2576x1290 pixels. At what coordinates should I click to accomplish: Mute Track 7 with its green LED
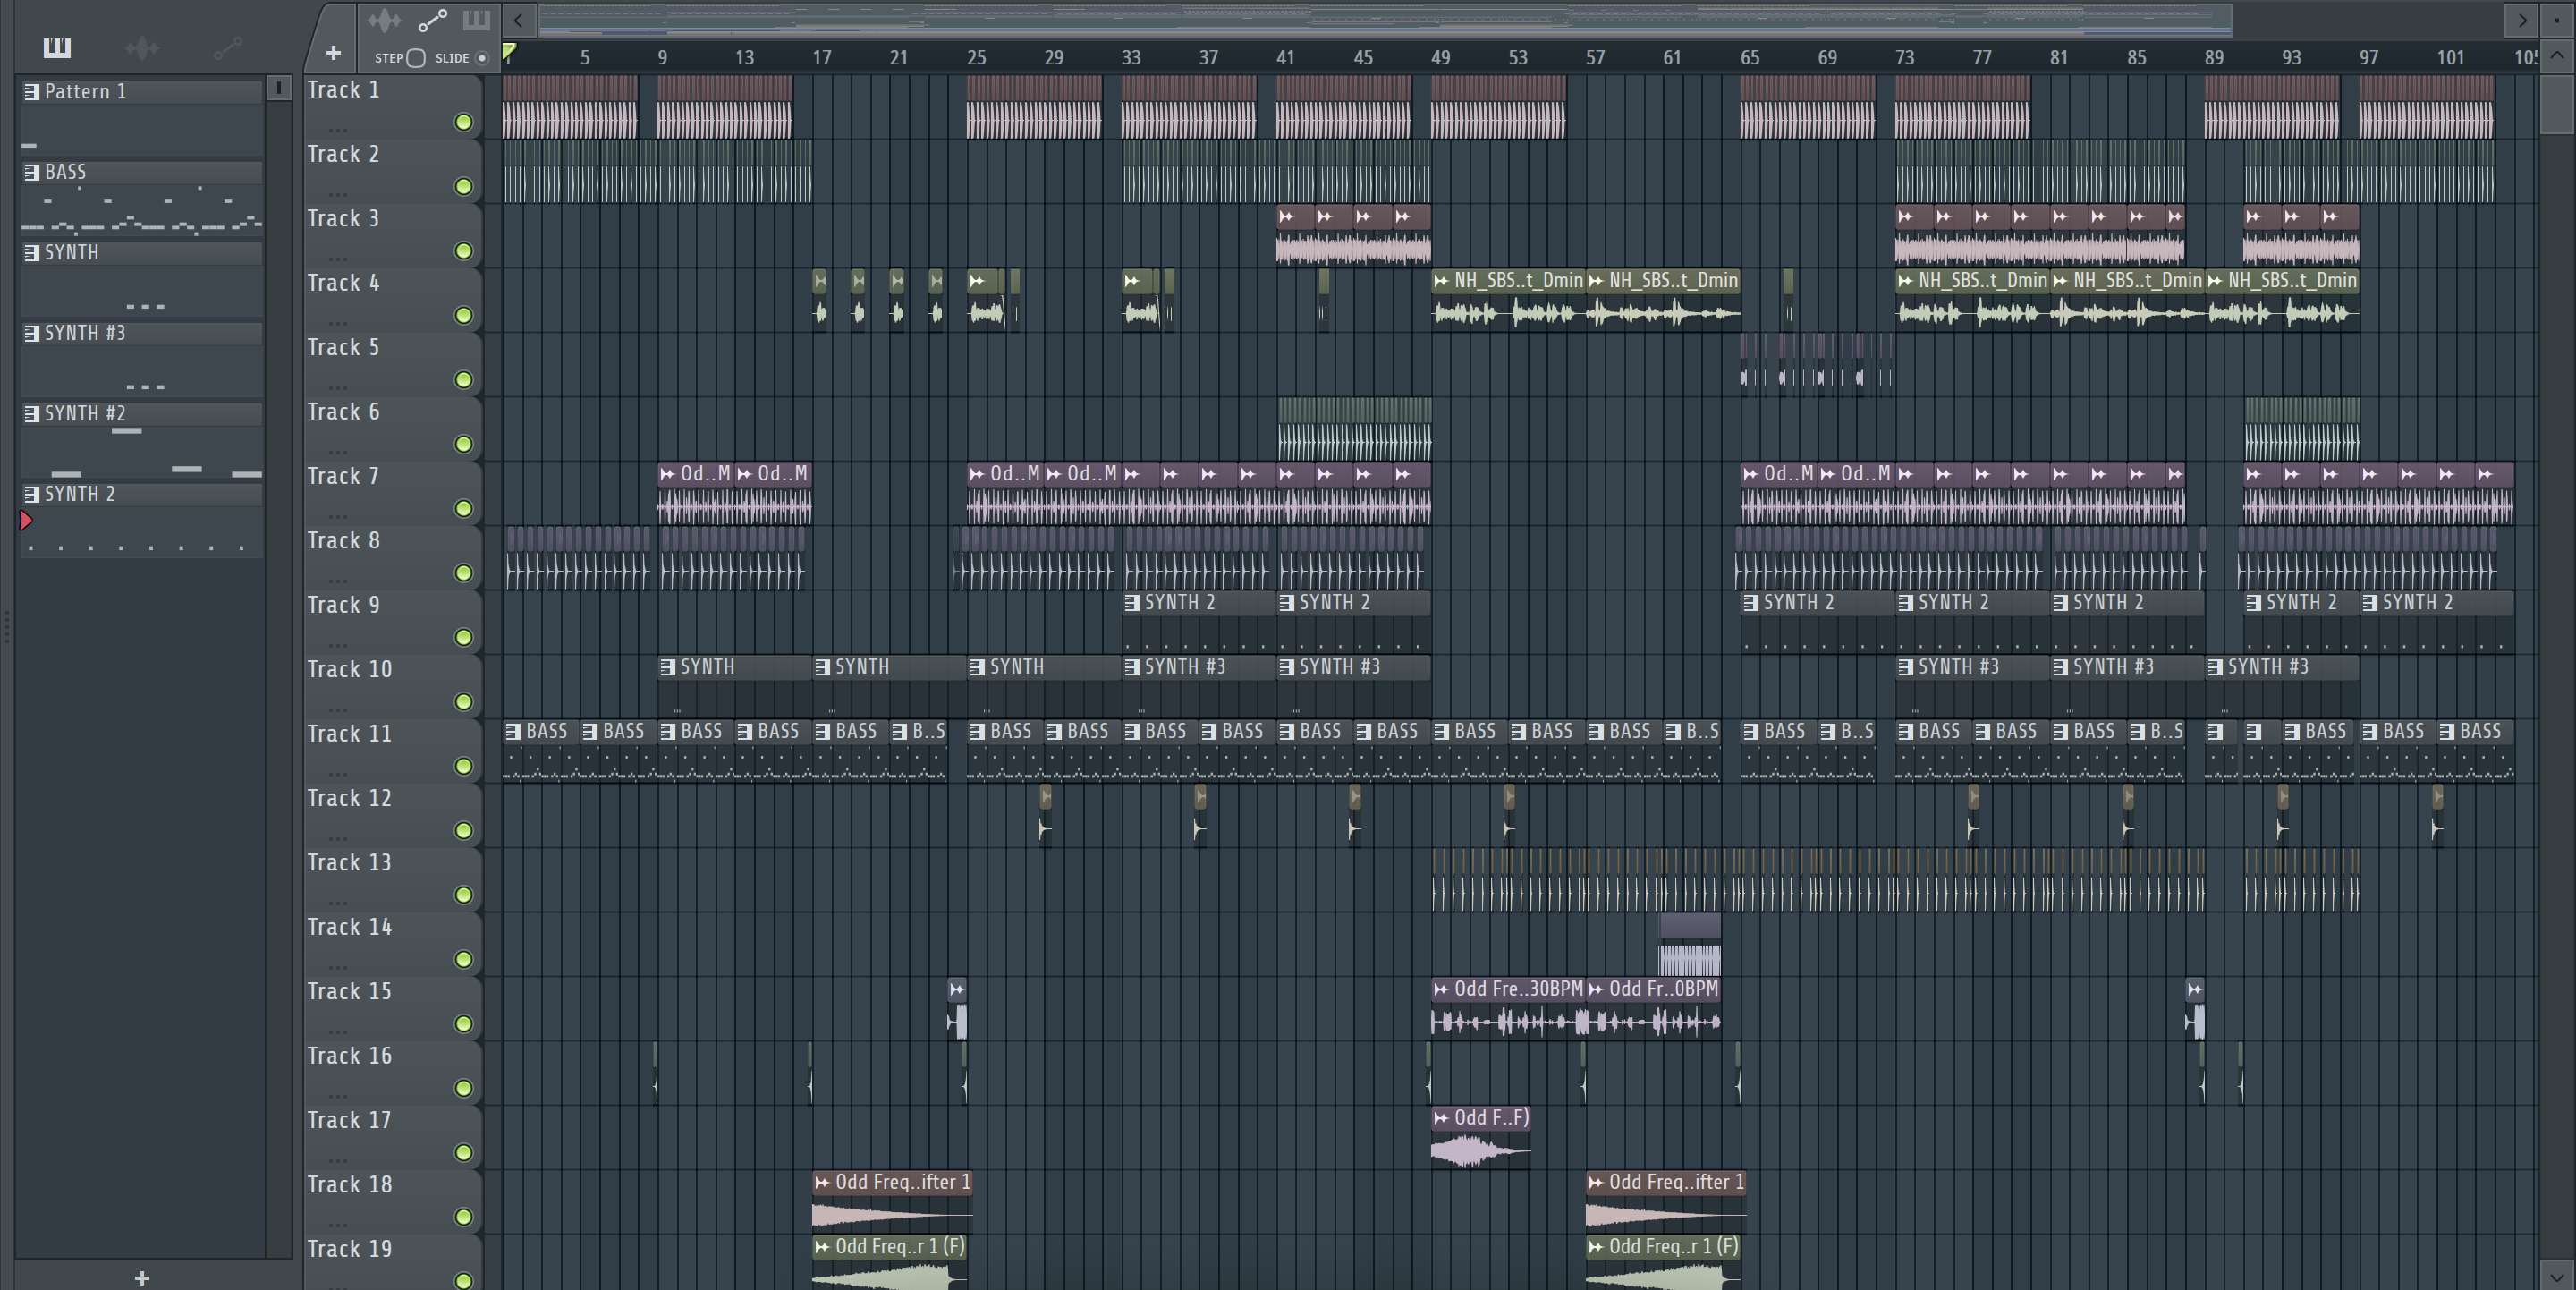coord(463,508)
